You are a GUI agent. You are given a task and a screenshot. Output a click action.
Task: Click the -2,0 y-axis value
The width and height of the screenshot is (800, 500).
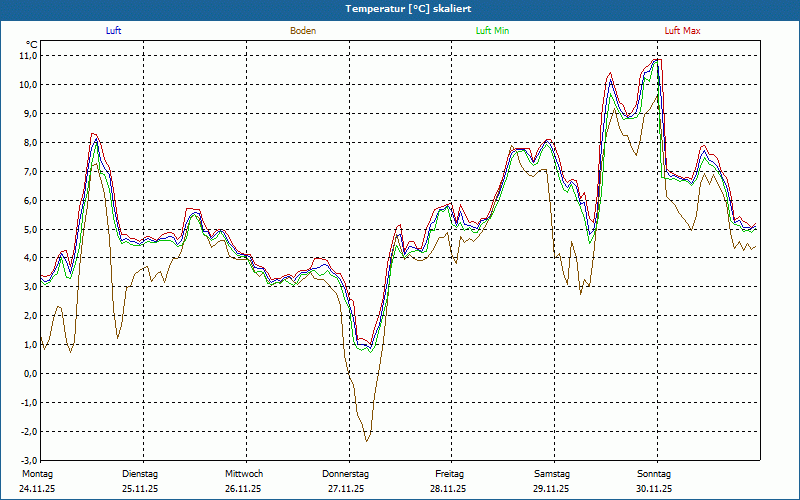tap(29, 432)
